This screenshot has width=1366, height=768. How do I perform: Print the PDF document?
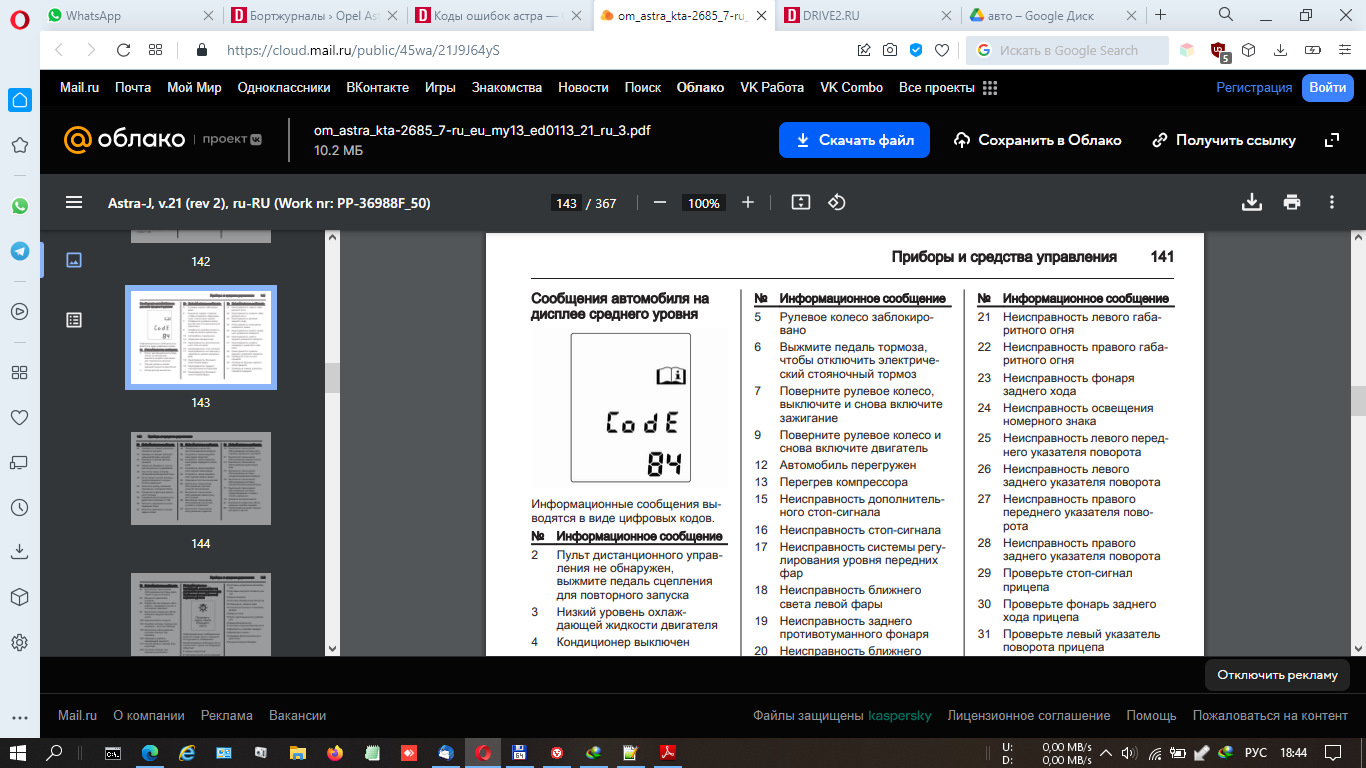pos(1292,202)
